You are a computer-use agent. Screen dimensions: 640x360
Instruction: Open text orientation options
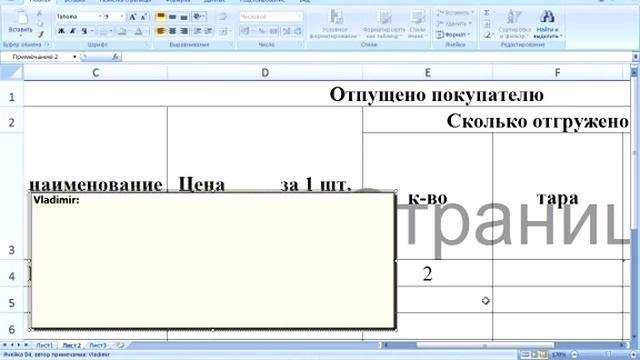(199, 17)
